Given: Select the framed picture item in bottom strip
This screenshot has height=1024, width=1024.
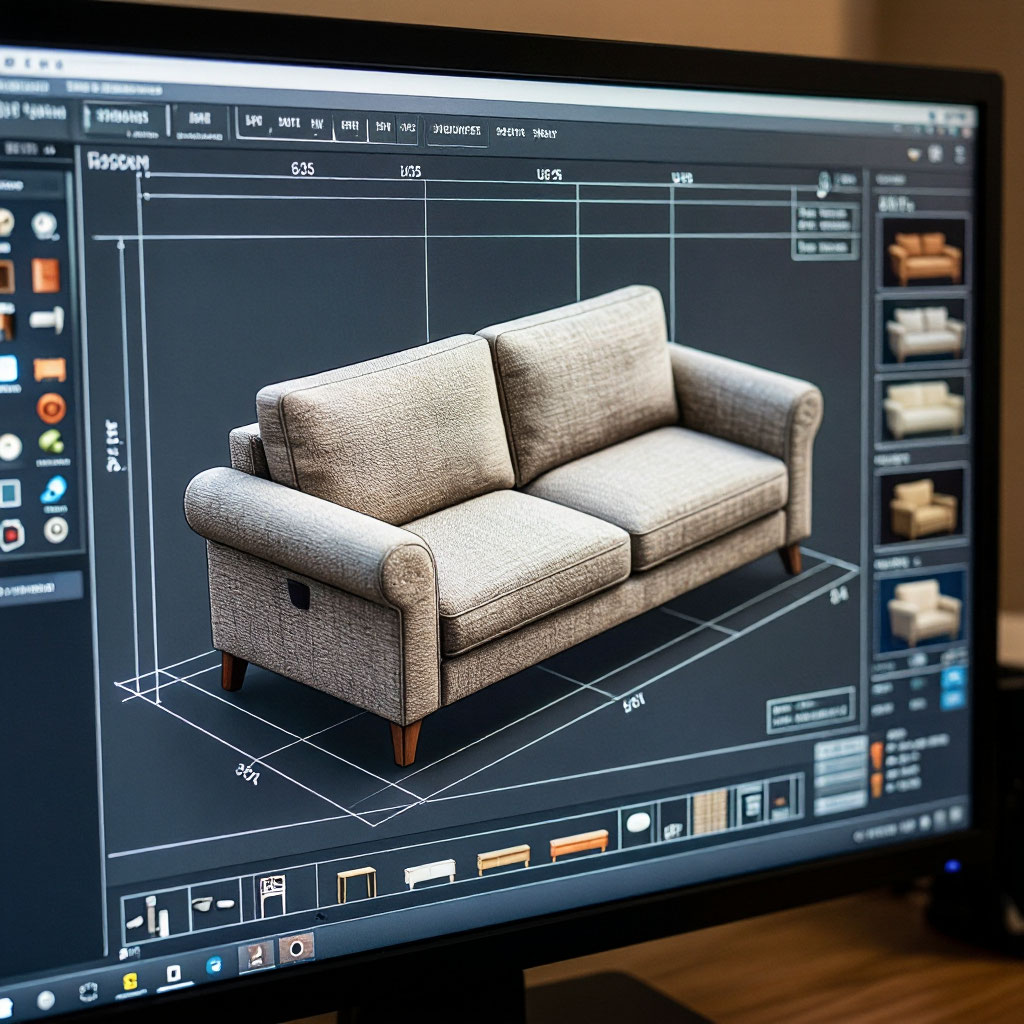Looking at the screenshot, I should pos(750,805).
